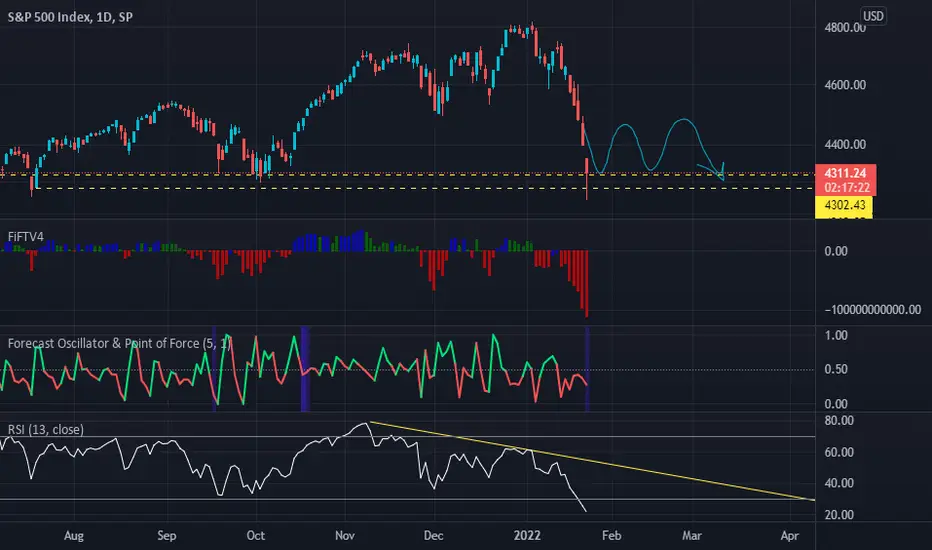Open the USD currency selector
The height and width of the screenshot is (550, 932).
873,16
